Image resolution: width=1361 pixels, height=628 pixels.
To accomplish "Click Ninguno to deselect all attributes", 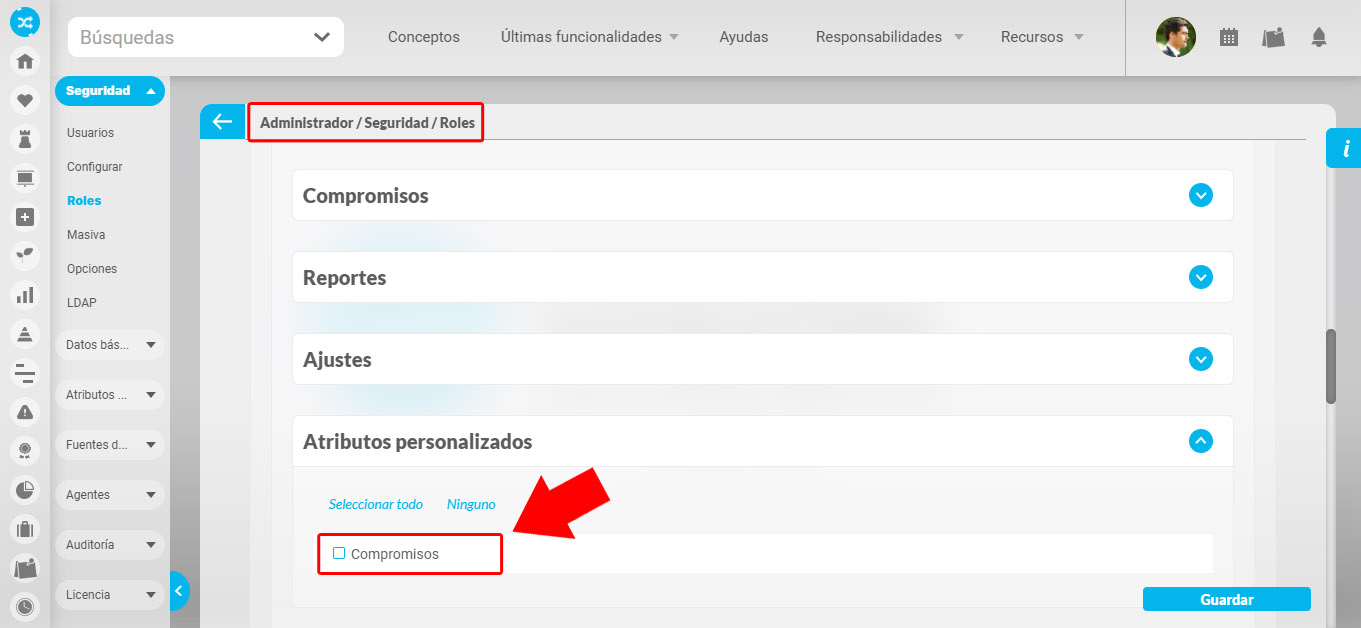I will coord(471,504).
